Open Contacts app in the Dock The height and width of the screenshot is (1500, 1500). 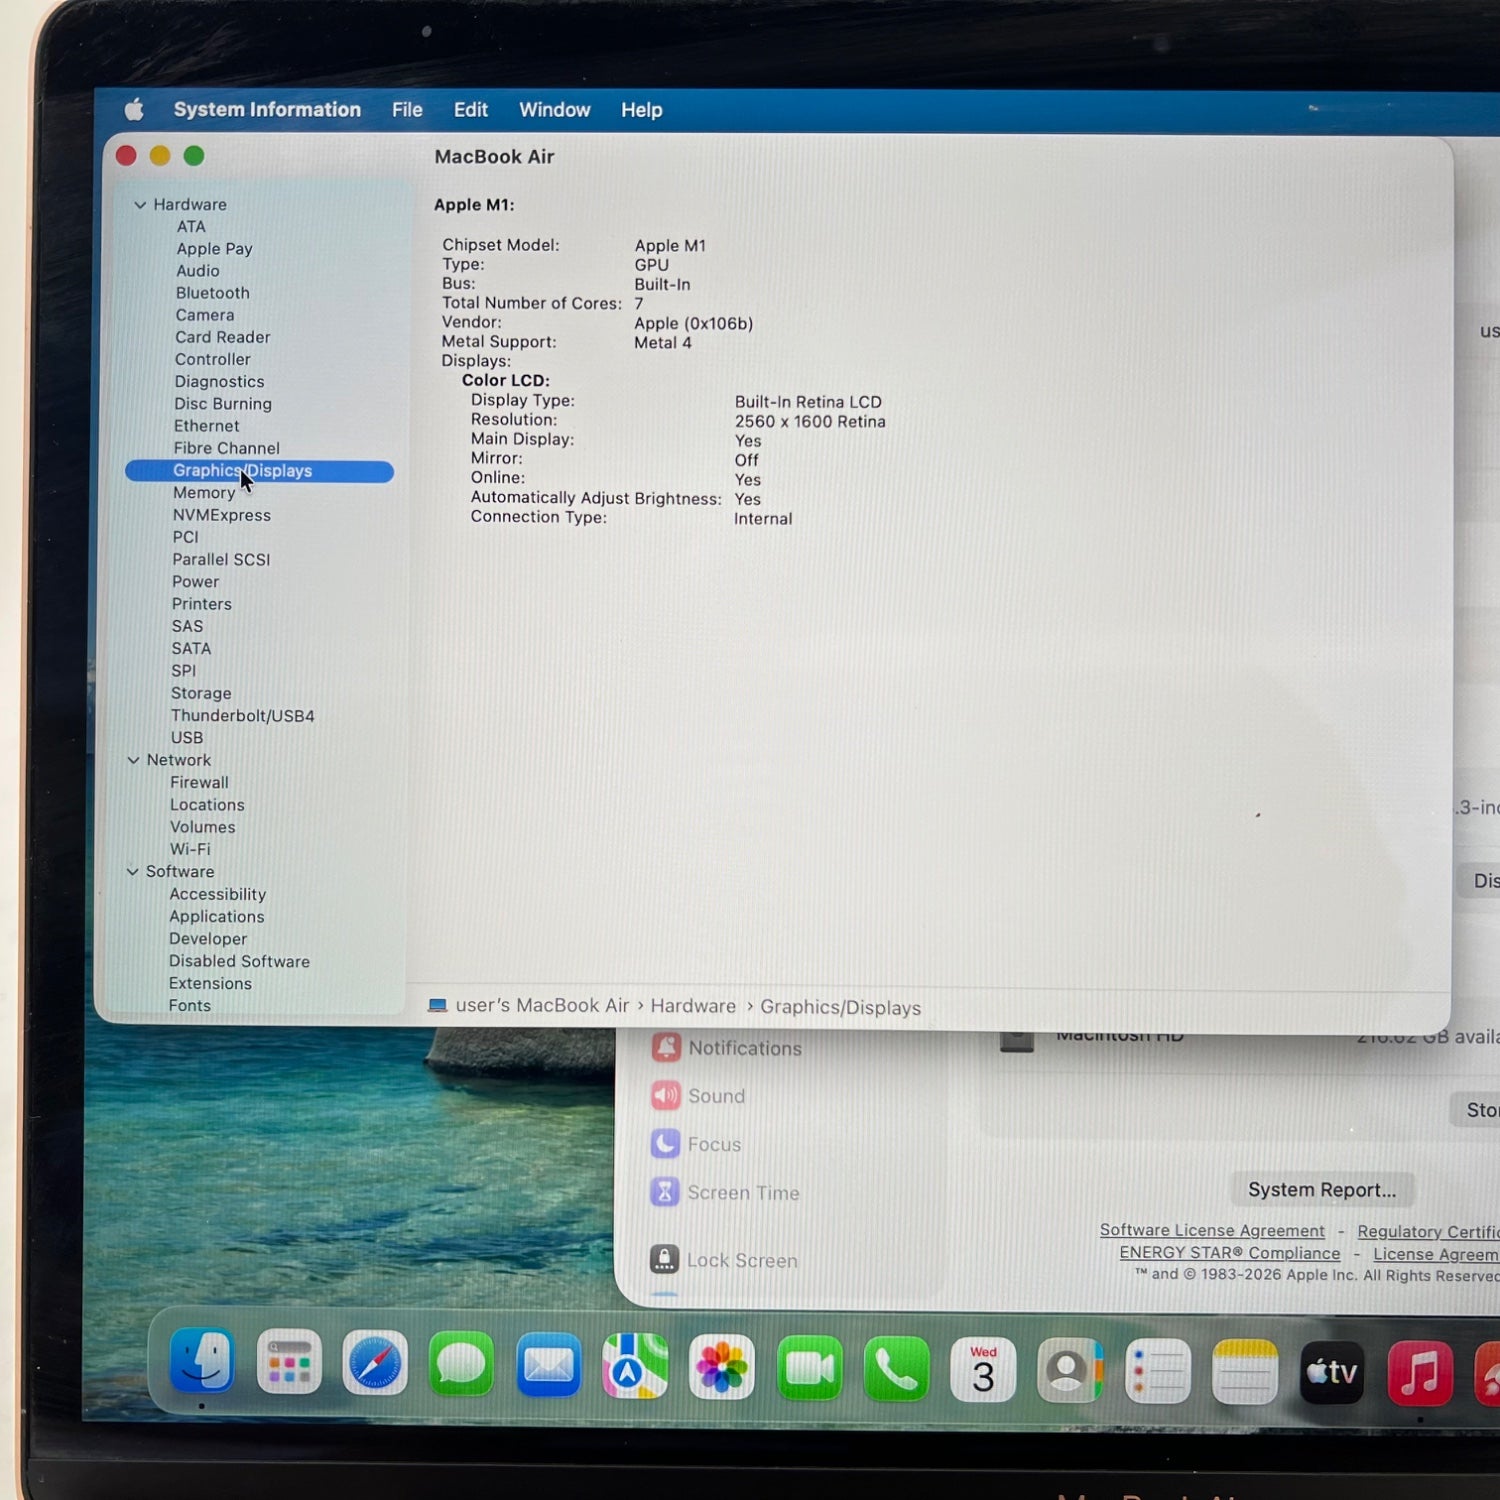[1070, 1371]
